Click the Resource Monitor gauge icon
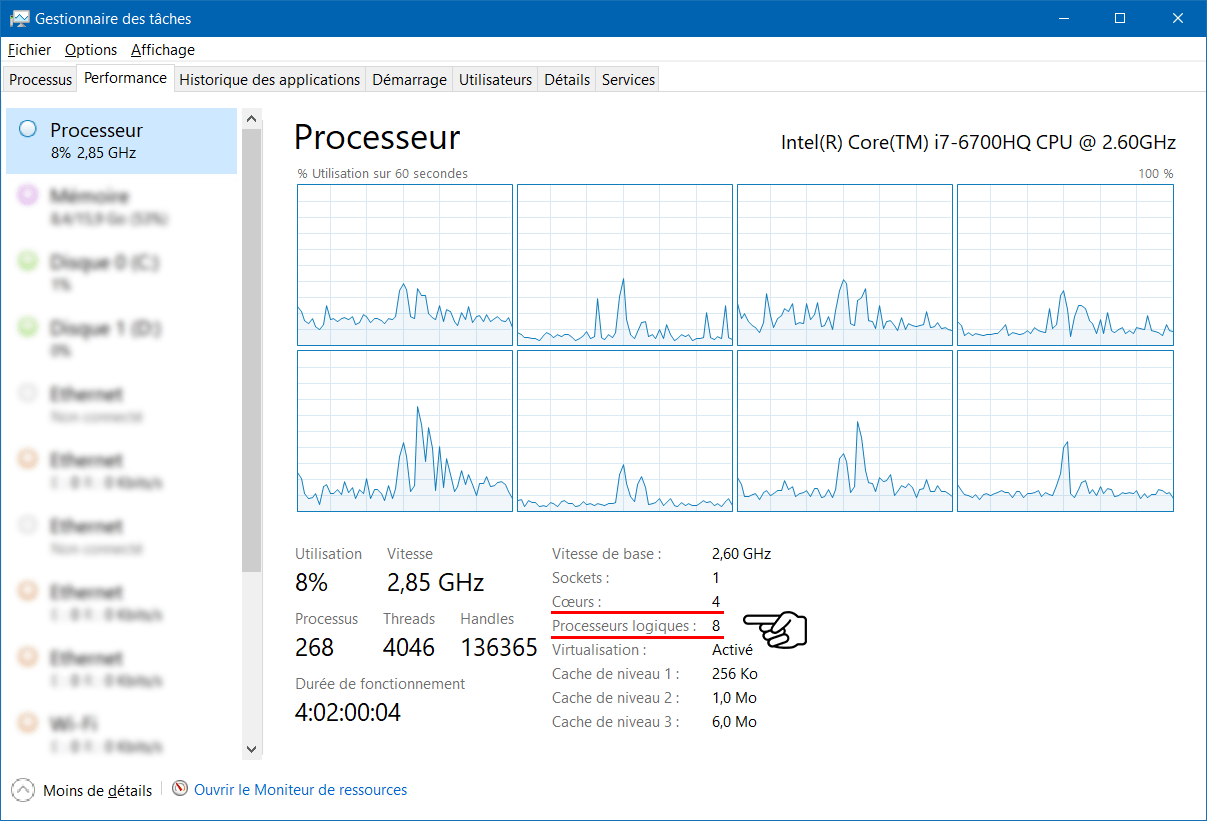The height and width of the screenshot is (821, 1207). (x=180, y=789)
